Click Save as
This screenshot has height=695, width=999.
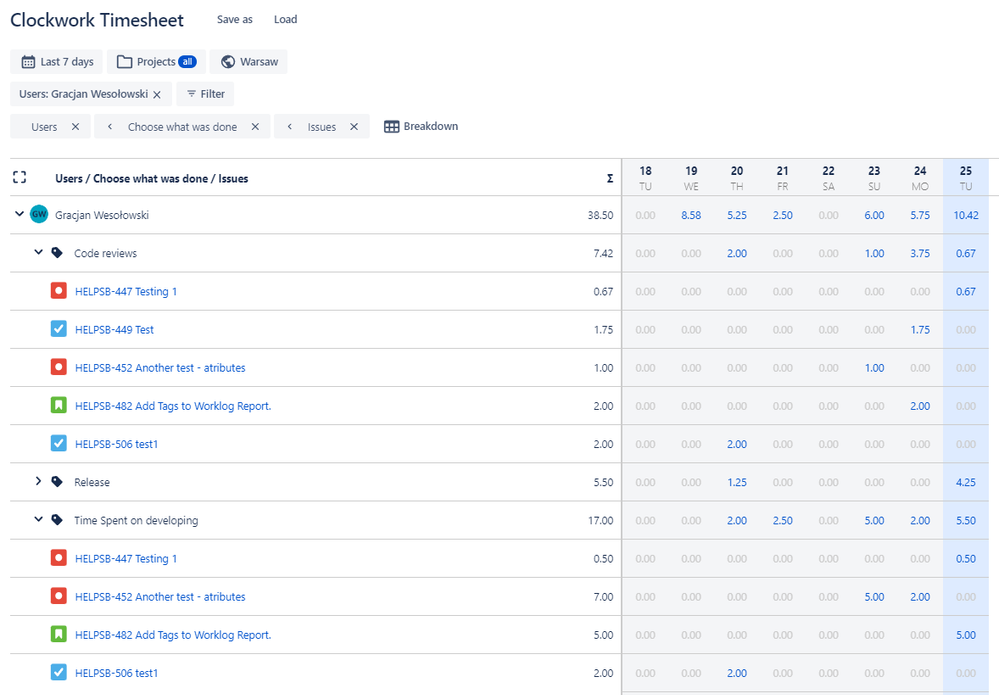pyautogui.click(x=234, y=19)
